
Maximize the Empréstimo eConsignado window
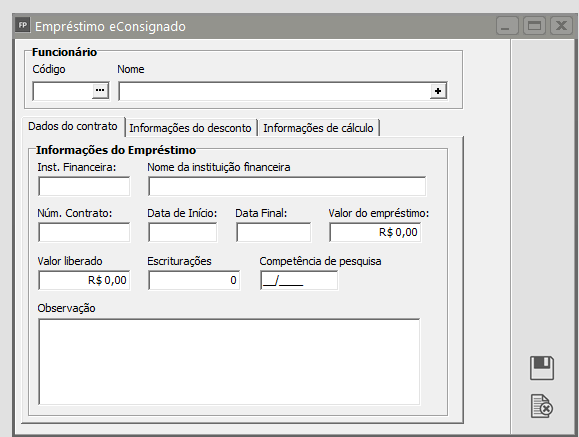tap(534, 26)
